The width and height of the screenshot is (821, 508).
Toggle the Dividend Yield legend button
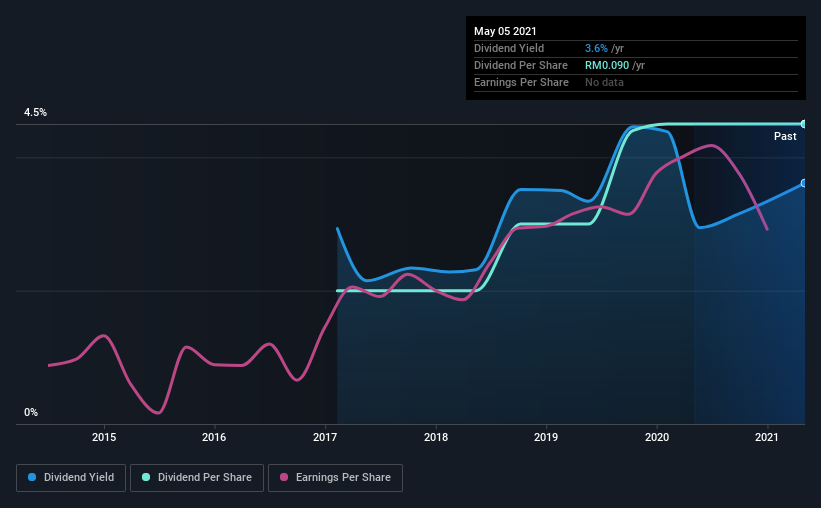71,478
